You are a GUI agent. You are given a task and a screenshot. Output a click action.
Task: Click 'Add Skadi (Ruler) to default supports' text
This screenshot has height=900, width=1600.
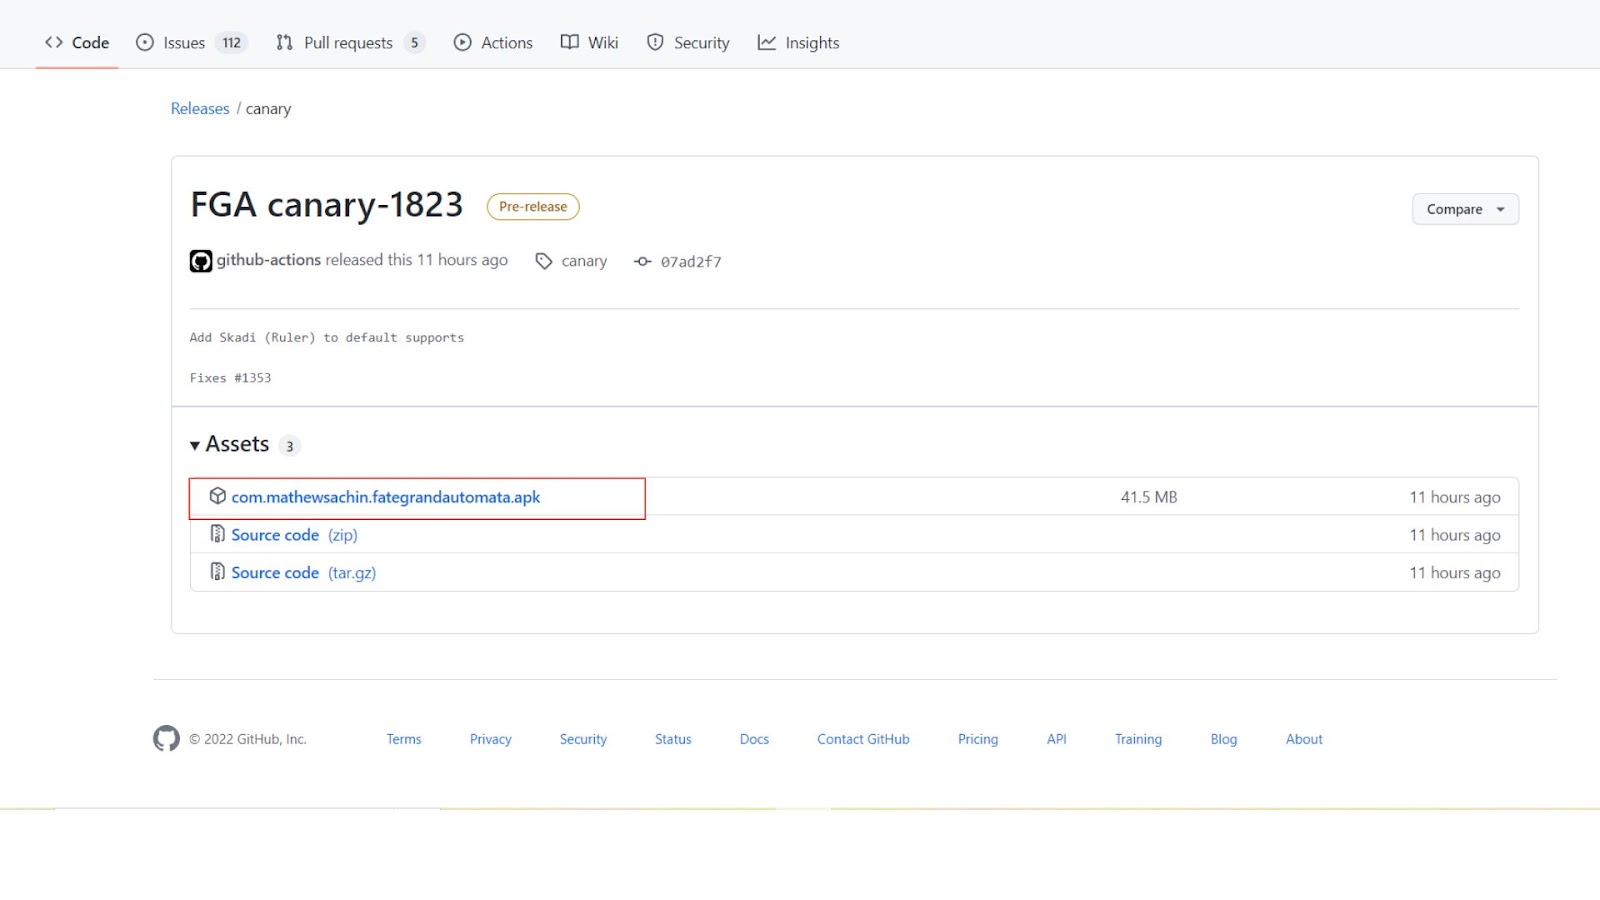click(x=327, y=338)
